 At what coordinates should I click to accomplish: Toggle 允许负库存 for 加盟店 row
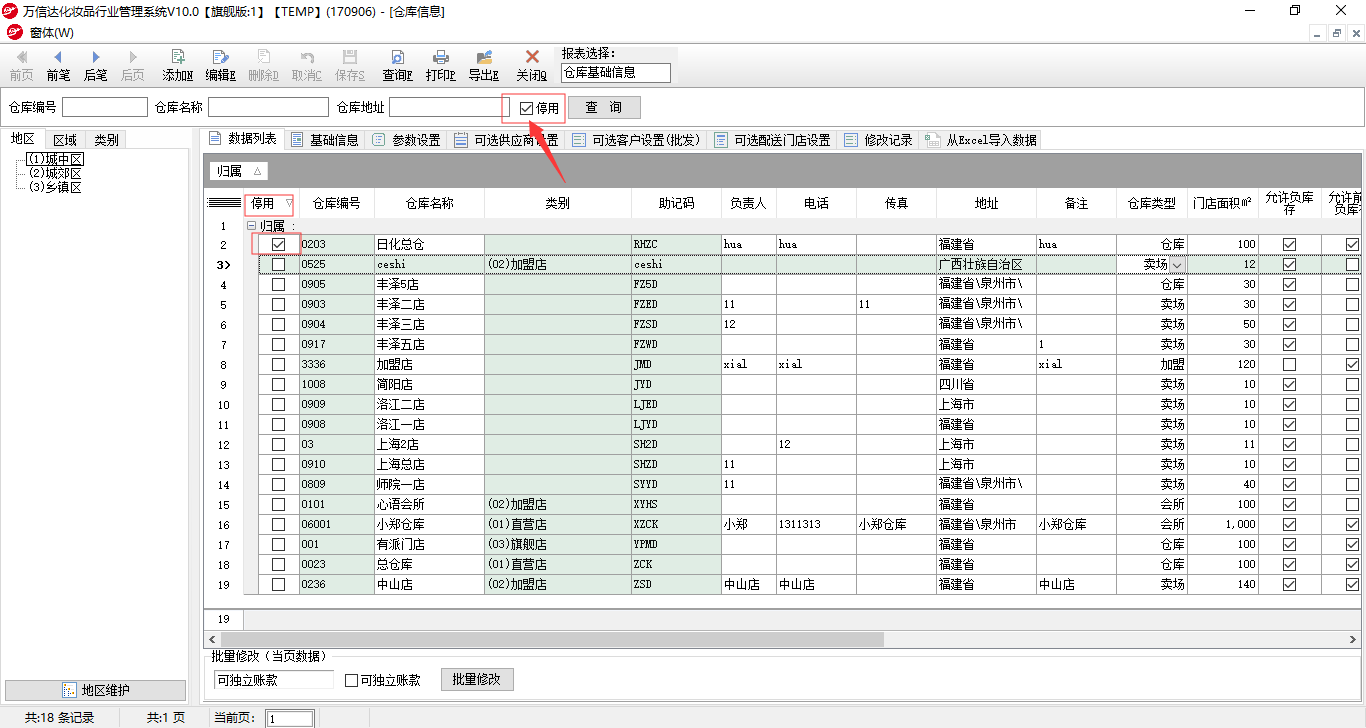[x=1289, y=364]
